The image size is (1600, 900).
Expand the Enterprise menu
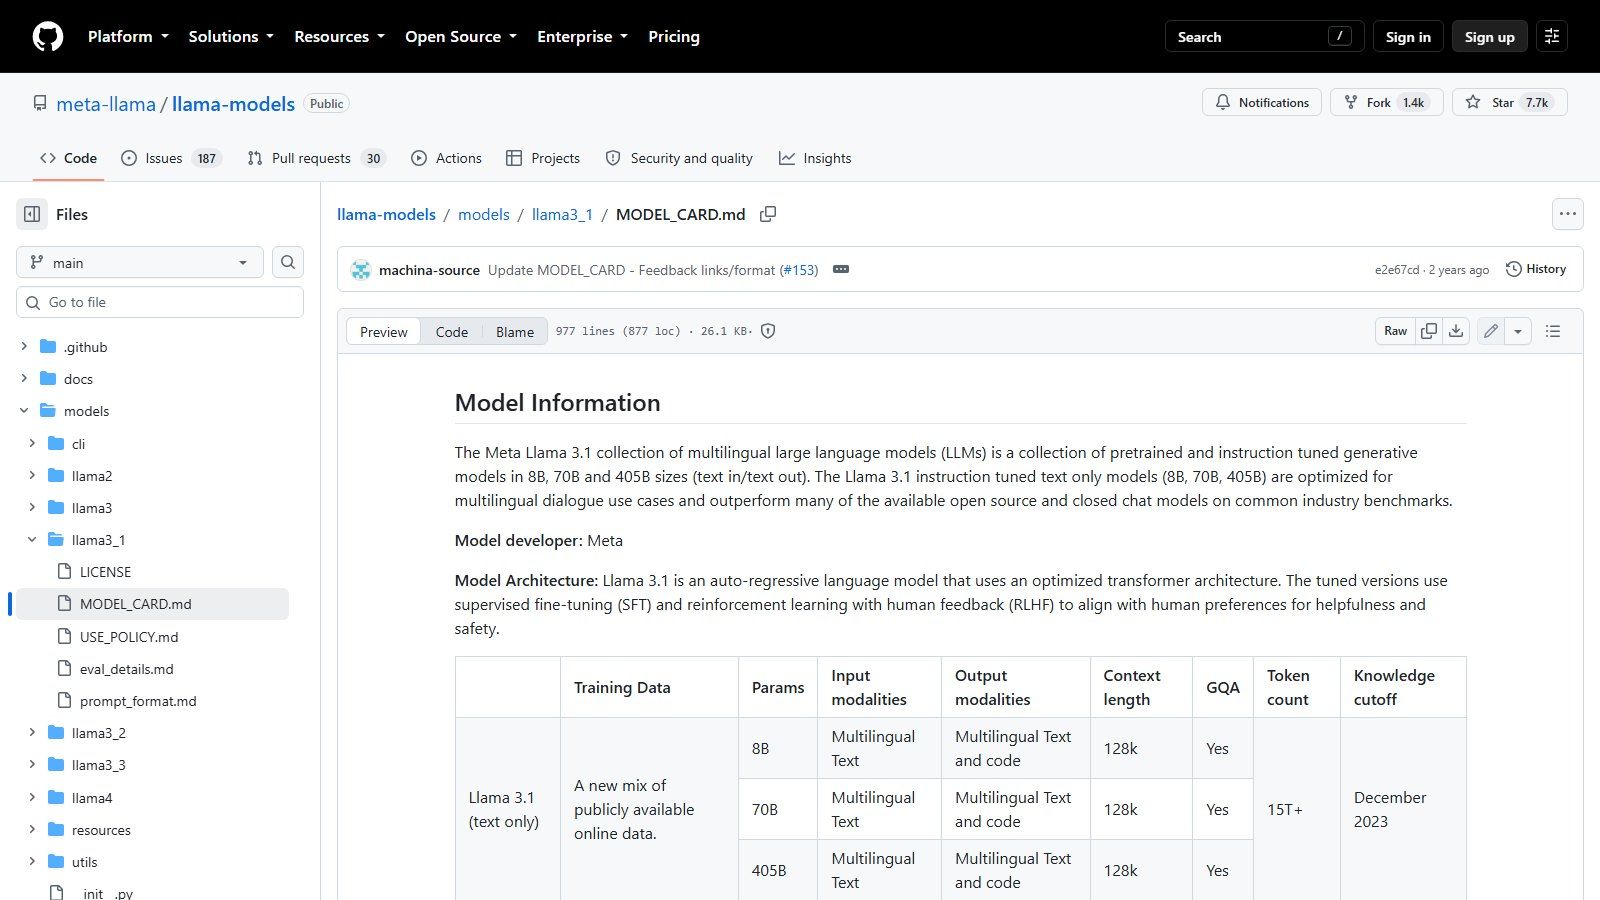click(582, 37)
